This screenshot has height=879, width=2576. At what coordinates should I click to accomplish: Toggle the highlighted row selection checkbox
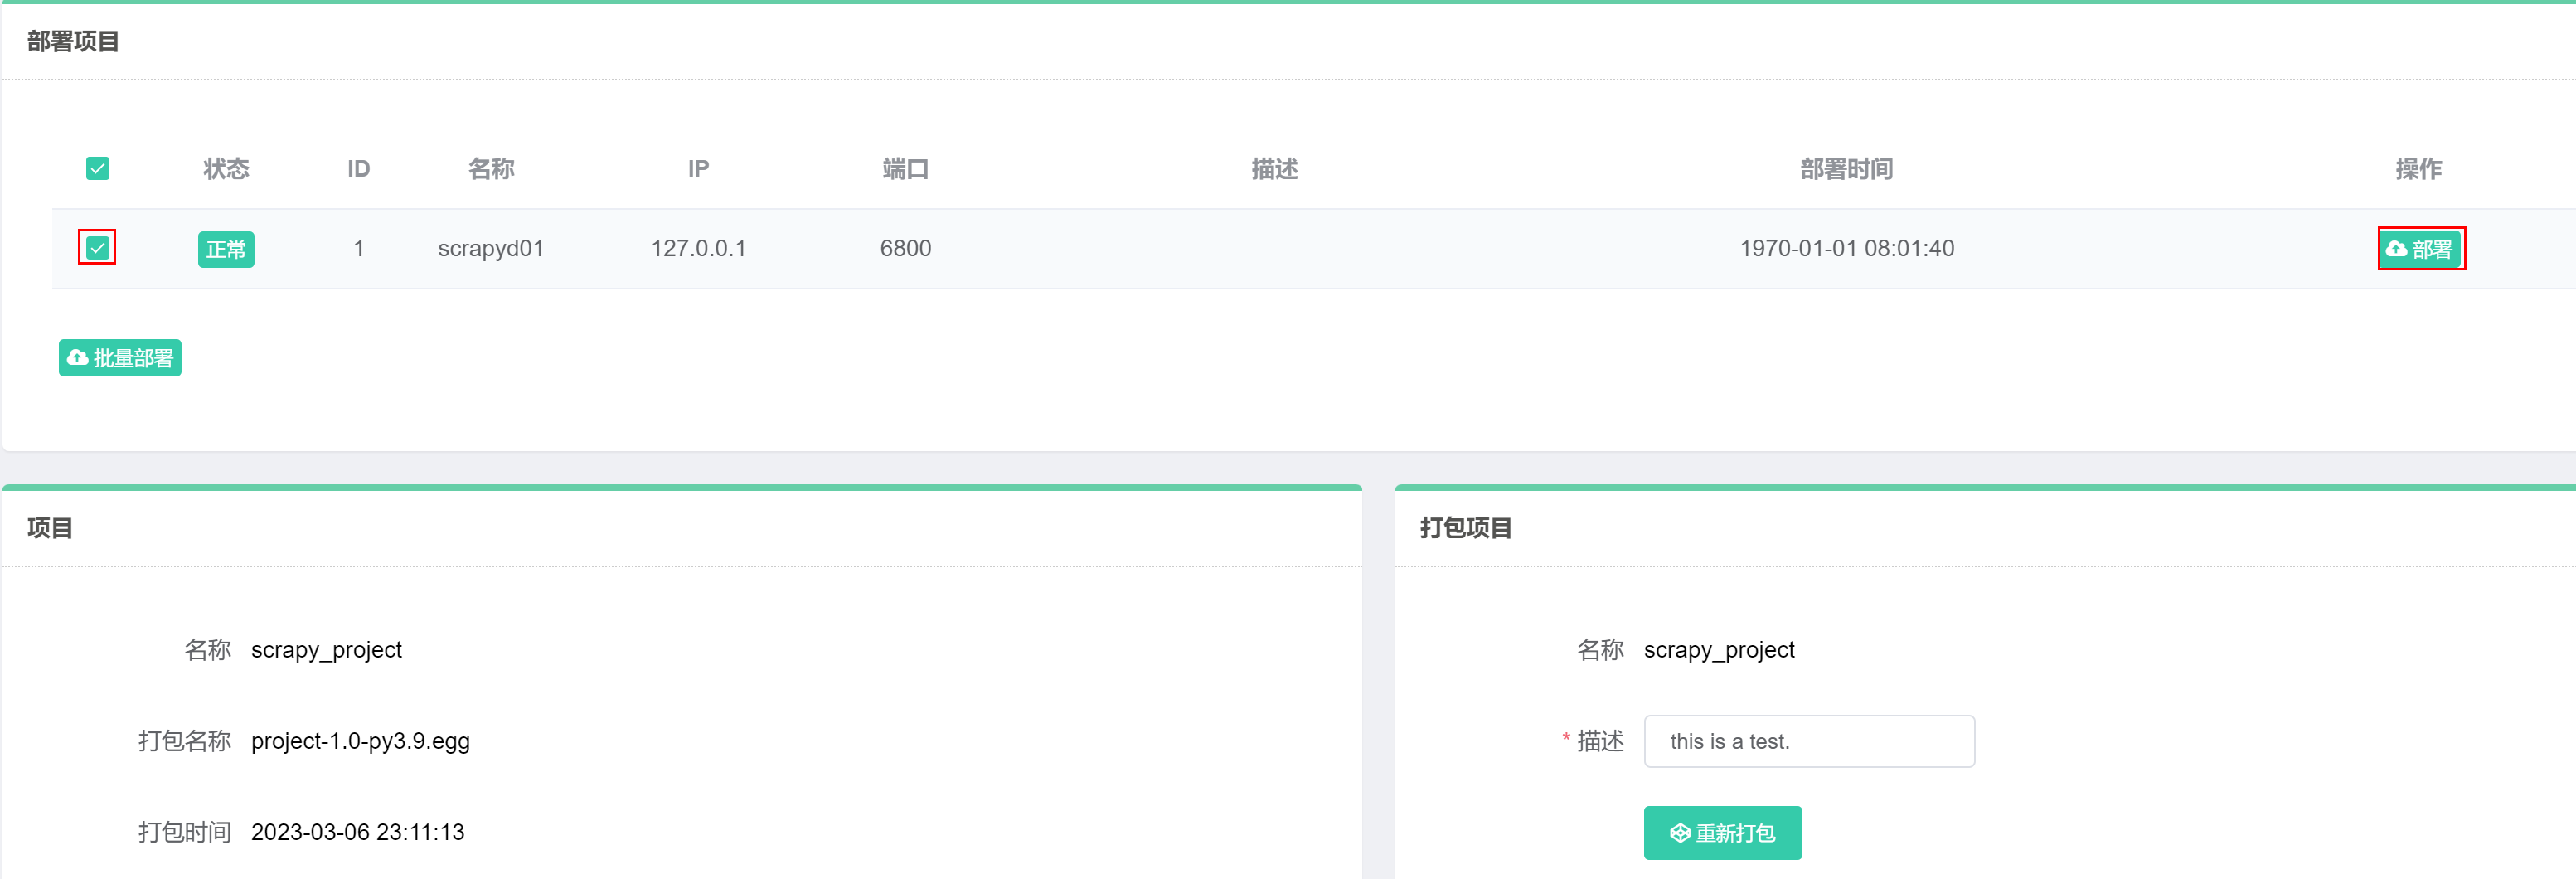pyautogui.click(x=97, y=248)
